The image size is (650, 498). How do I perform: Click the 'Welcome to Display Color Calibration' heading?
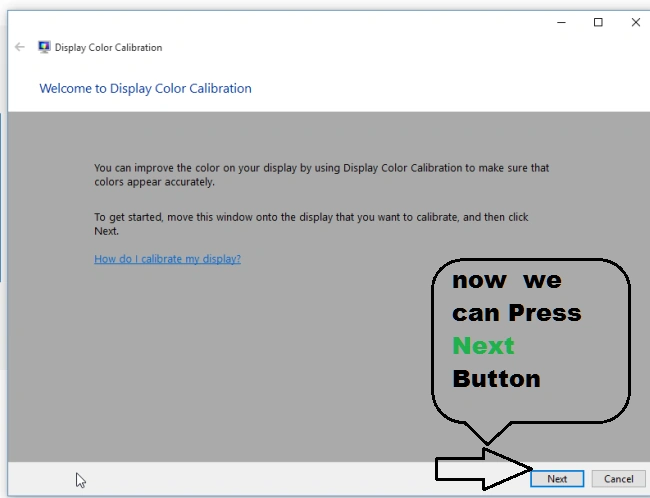pos(145,88)
